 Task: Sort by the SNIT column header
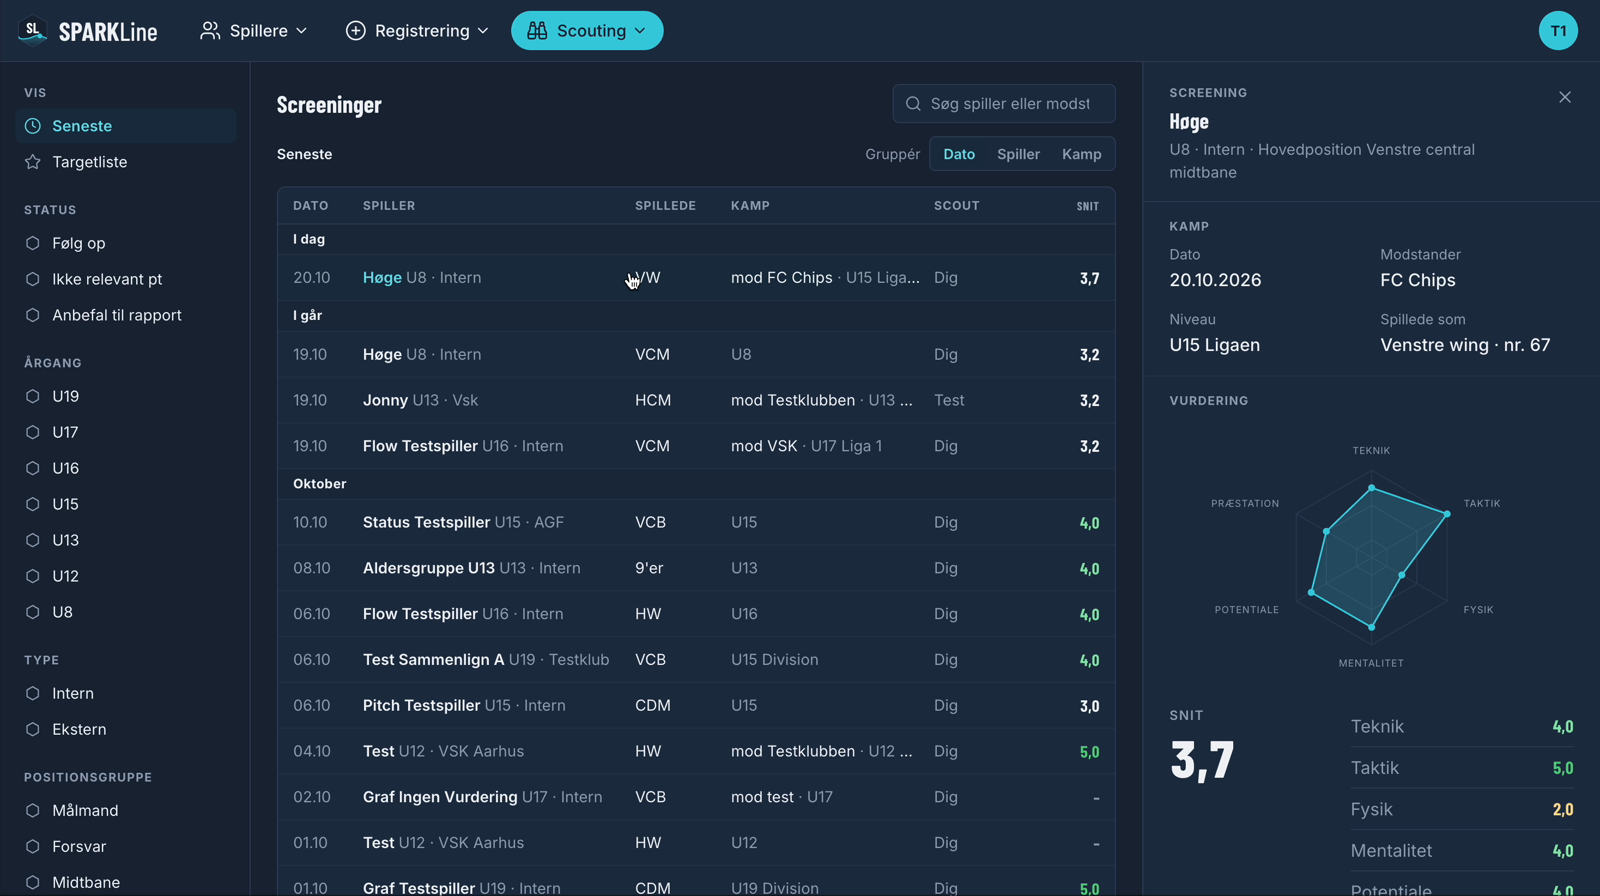[1088, 206]
